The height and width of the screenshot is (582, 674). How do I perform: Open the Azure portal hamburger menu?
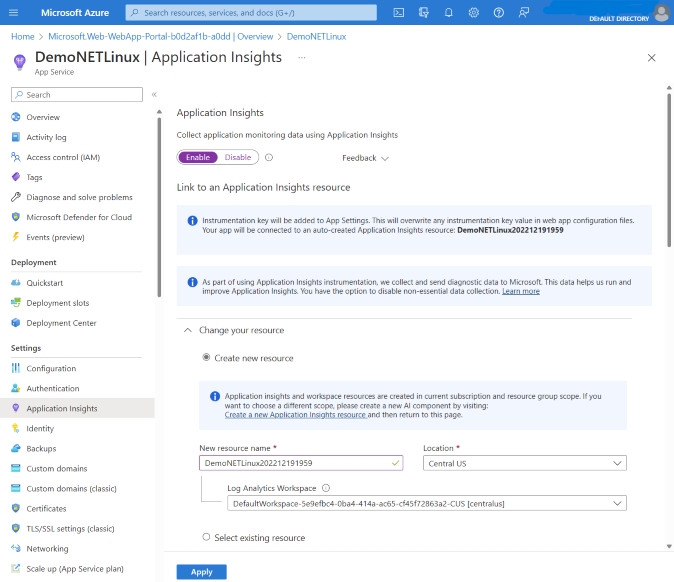click(13, 12)
